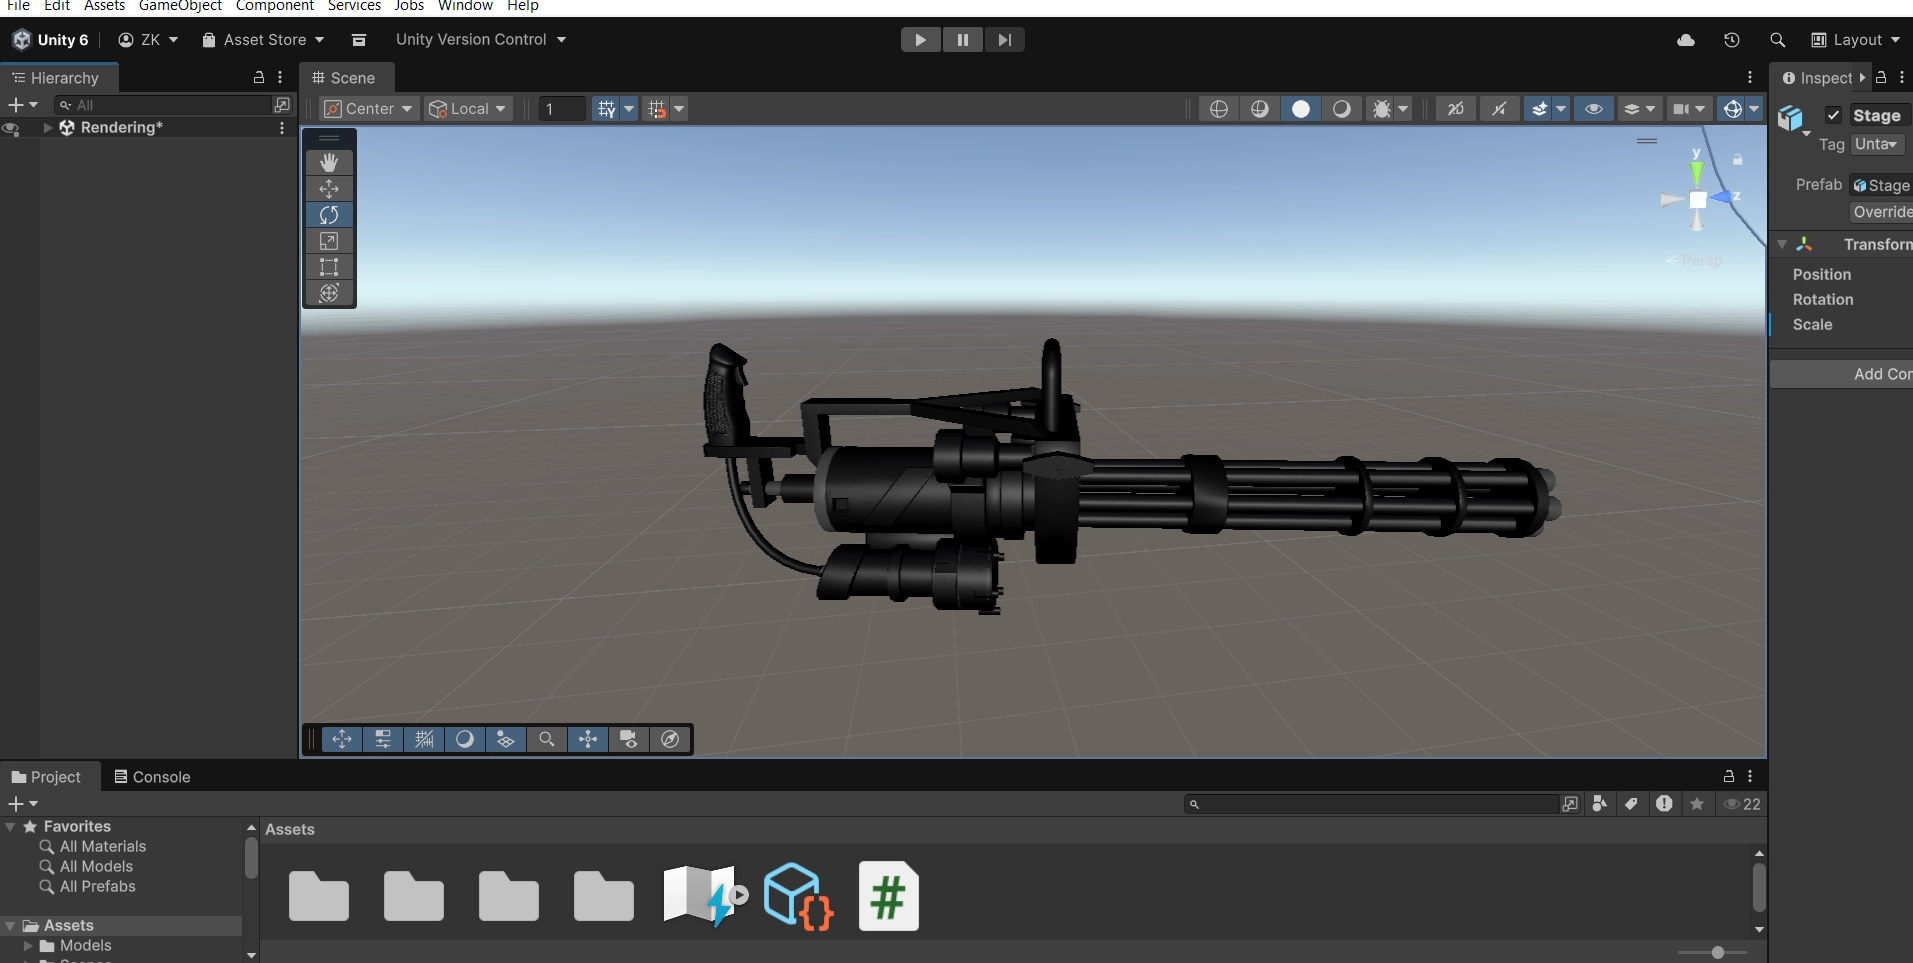Adjust the asset icon size slider

pyautogui.click(x=1717, y=952)
